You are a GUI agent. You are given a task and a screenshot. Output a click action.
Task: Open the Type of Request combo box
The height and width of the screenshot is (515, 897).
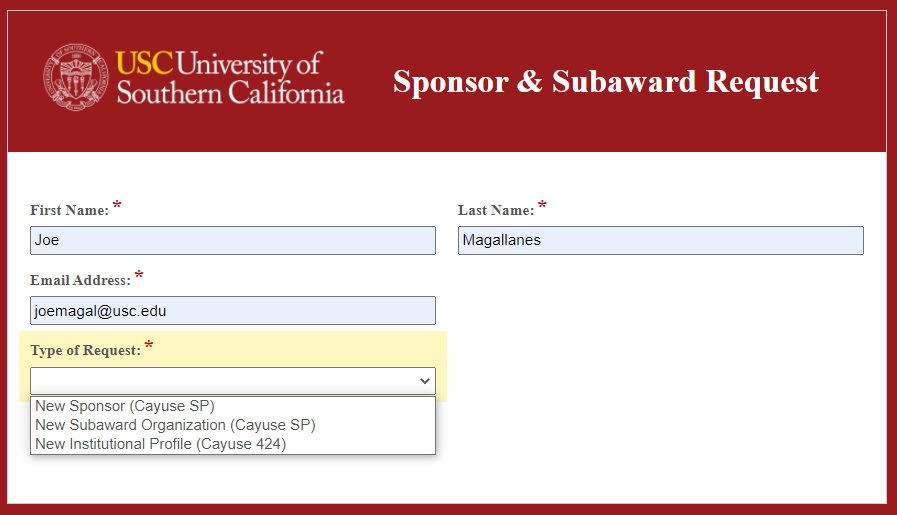tap(233, 381)
